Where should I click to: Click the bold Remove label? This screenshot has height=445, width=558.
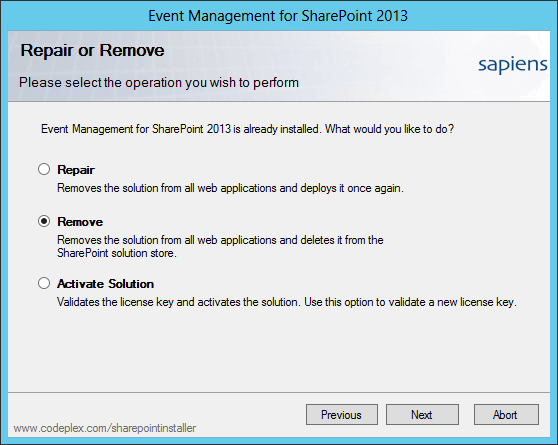pyautogui.click(x=80, y=222)
